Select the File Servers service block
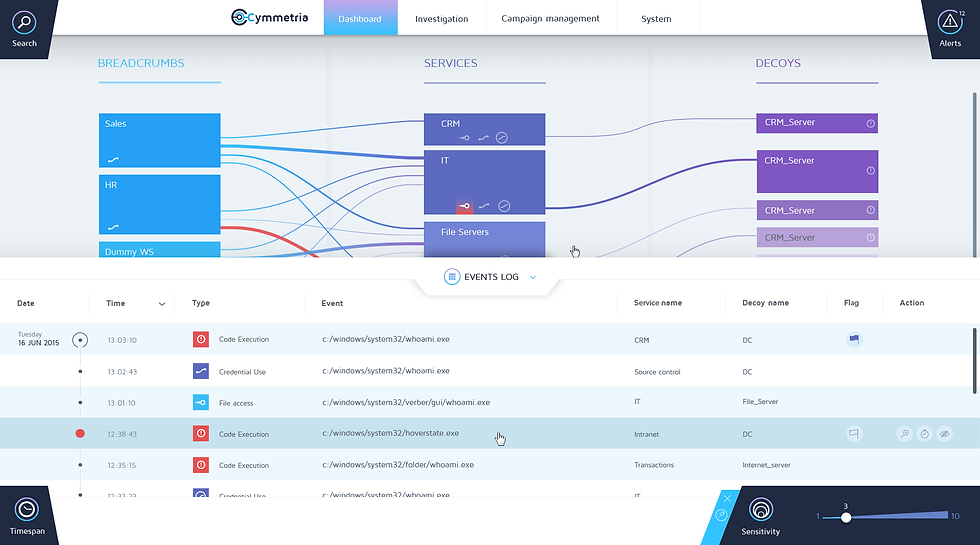 484,239
